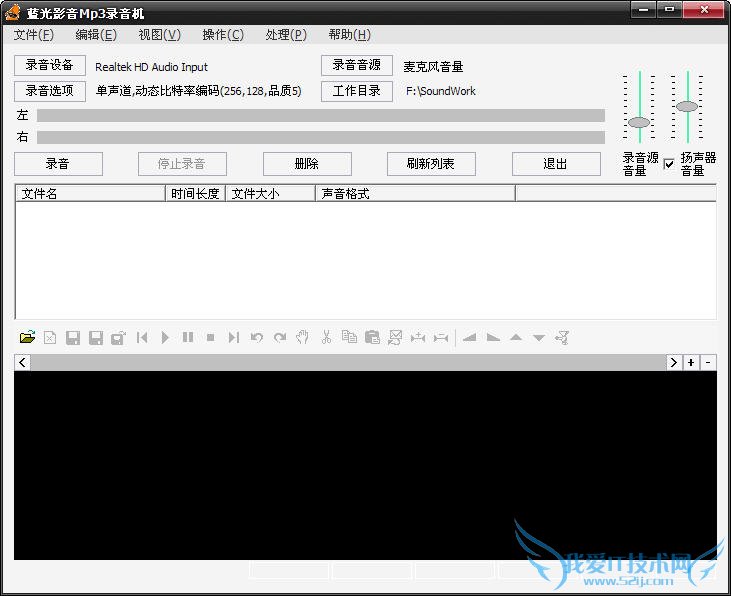Click the trim minus range icon

[x=441, y=337]
